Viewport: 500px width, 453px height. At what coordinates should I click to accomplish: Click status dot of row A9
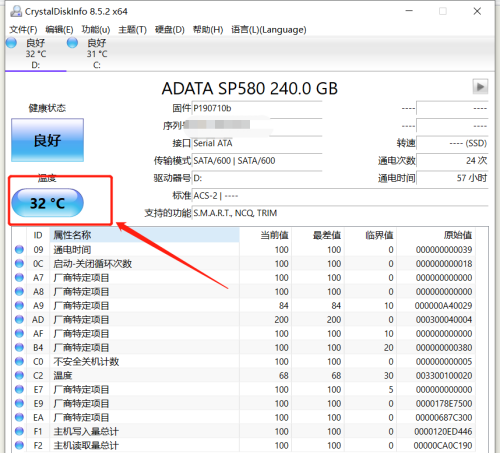19,305
